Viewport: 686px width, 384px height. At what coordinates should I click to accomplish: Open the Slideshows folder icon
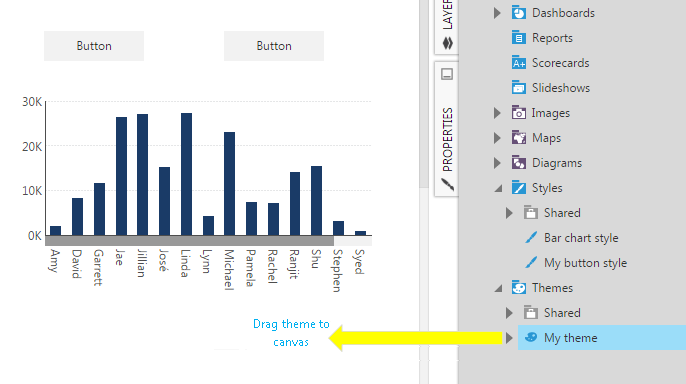click(x=518, y=87)
